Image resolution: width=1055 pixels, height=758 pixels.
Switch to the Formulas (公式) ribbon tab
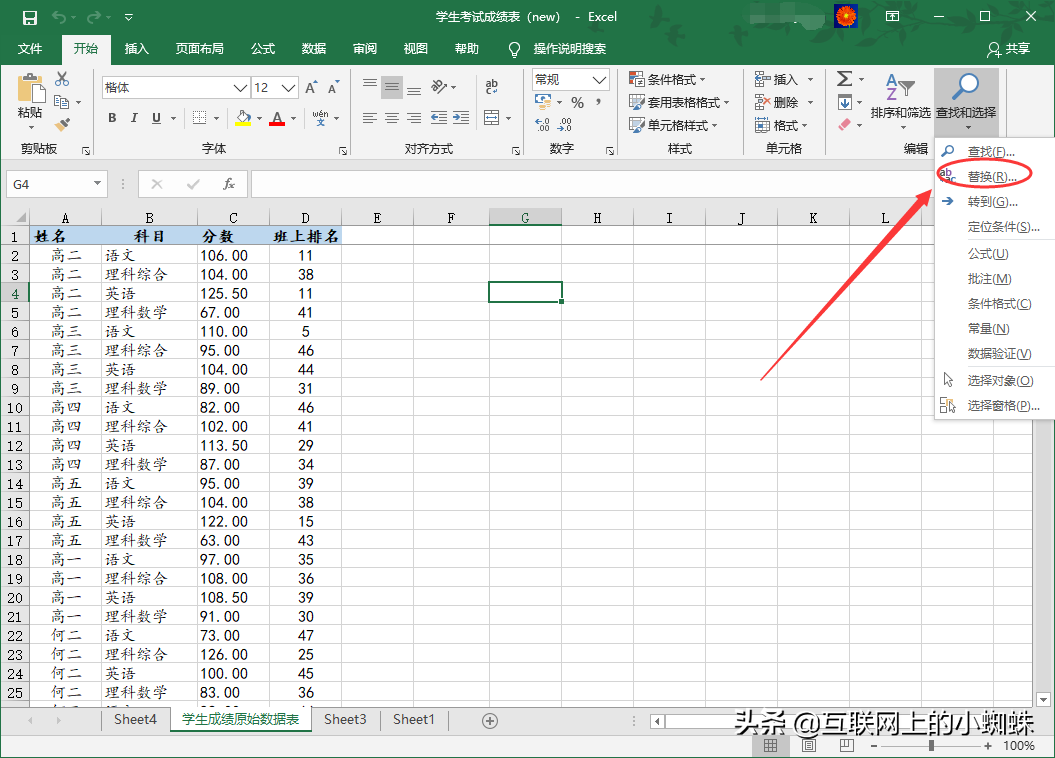tap(263, 48)
